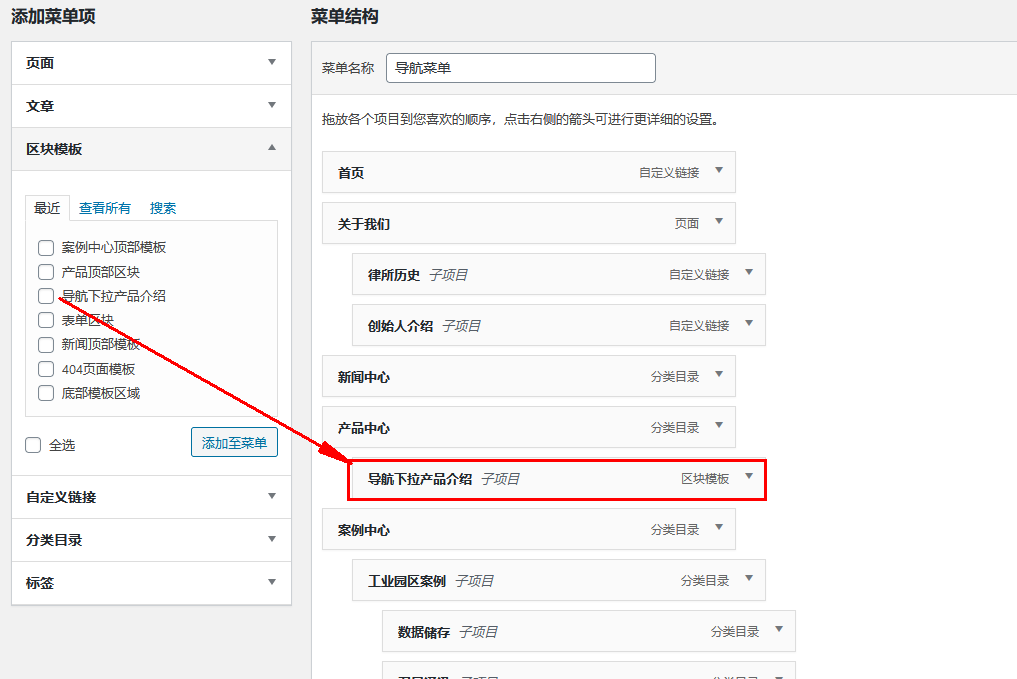Open the 搜索 tab

163,207
